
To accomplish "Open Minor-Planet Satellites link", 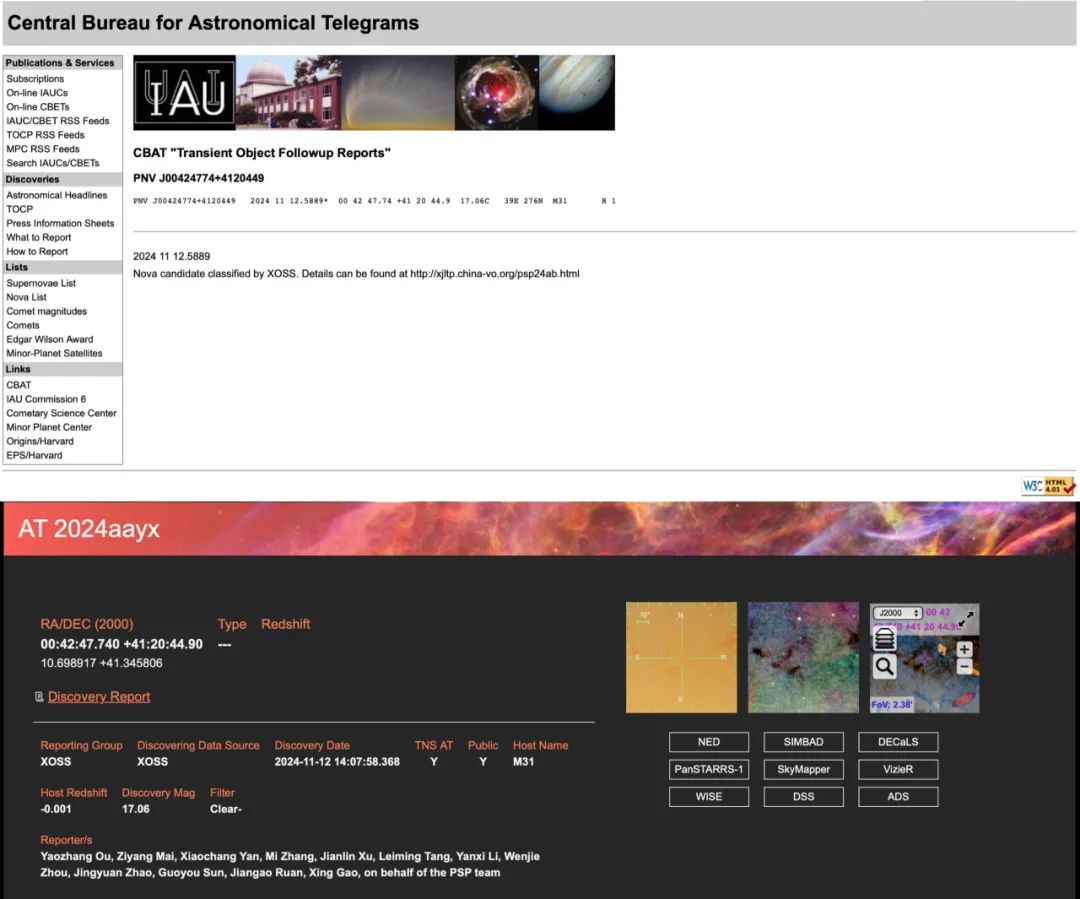I will pos(54,353).
